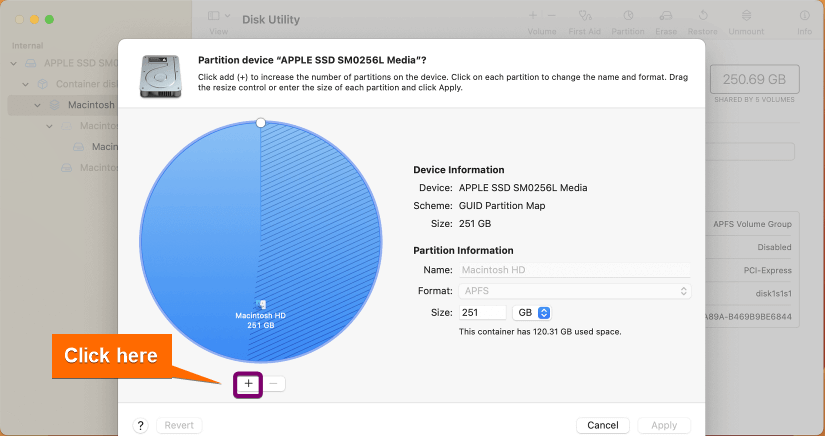Collapse the Container disk sidebar item

(25, 84)
